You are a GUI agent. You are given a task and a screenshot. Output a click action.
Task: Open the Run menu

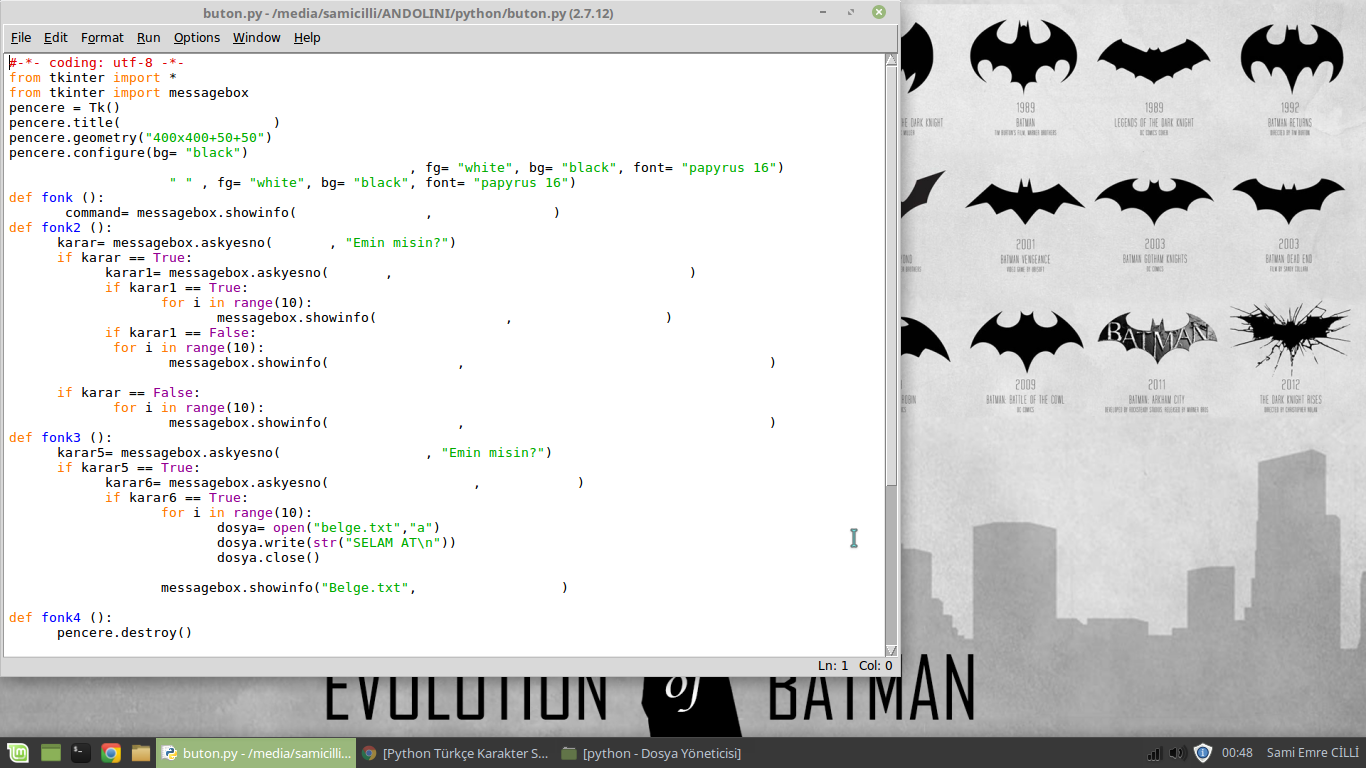149,37
